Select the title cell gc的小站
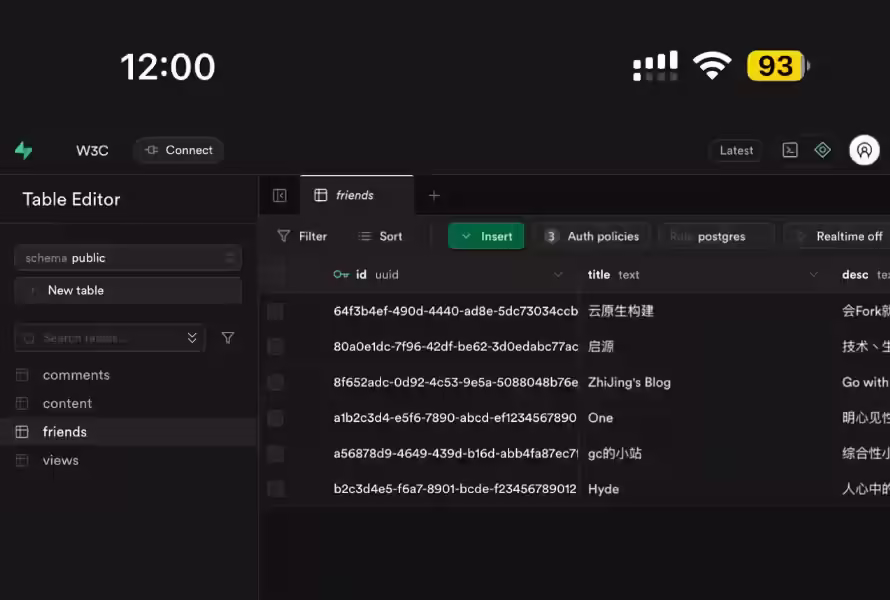 [x=615, y=453]
